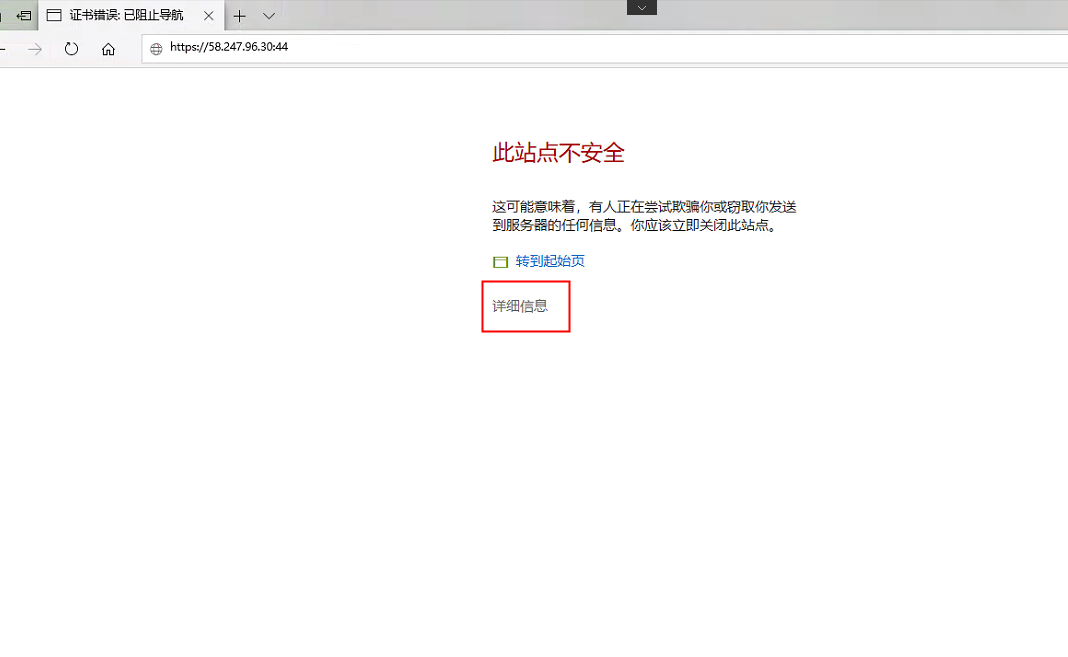The image size is (1068, 657).
Task: Go back using the back arrow
Action: point(3,48)
